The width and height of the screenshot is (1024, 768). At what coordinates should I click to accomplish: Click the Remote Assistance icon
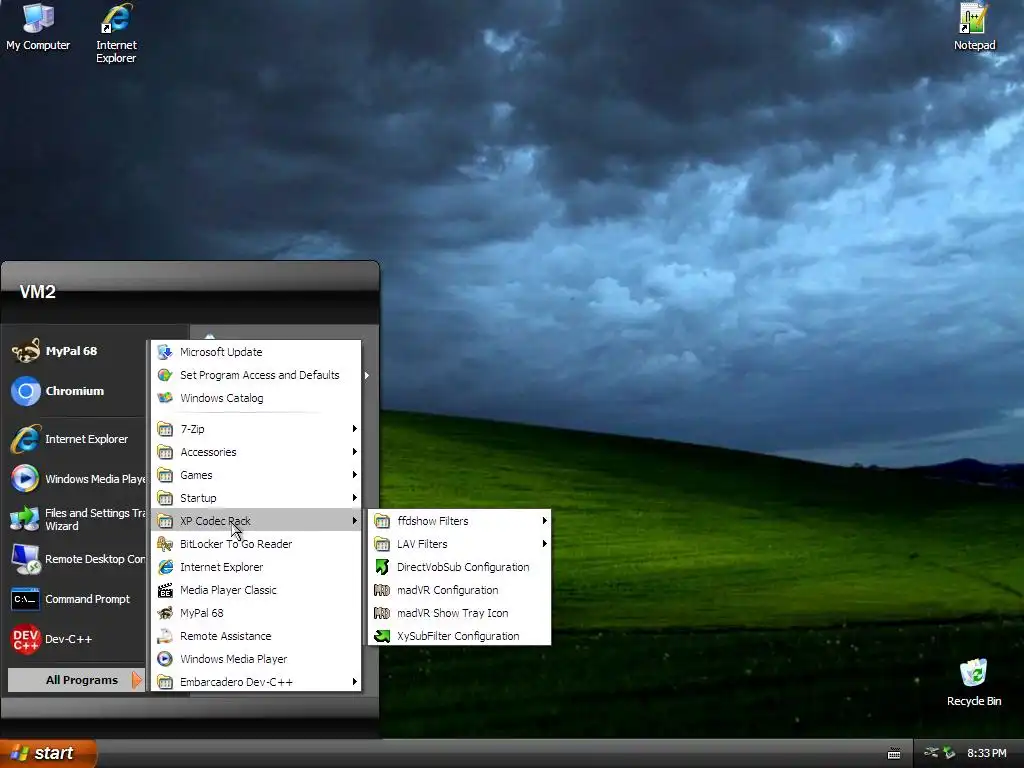(165, 636)
